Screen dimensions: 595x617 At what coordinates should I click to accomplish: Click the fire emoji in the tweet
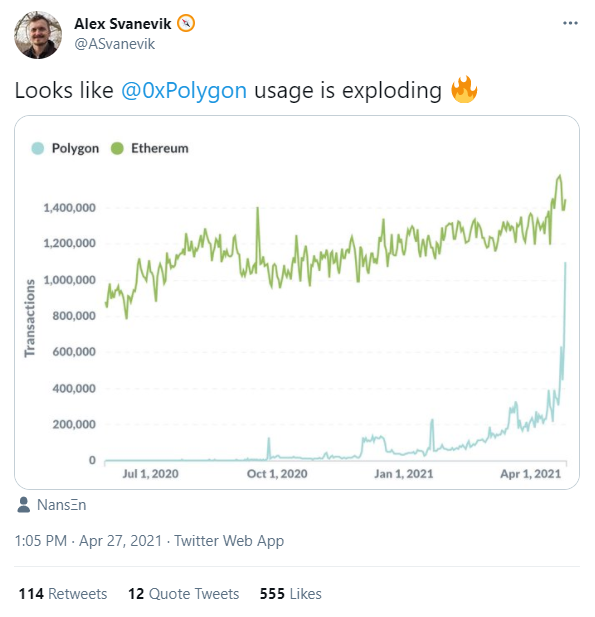click(x=464, y=89)
